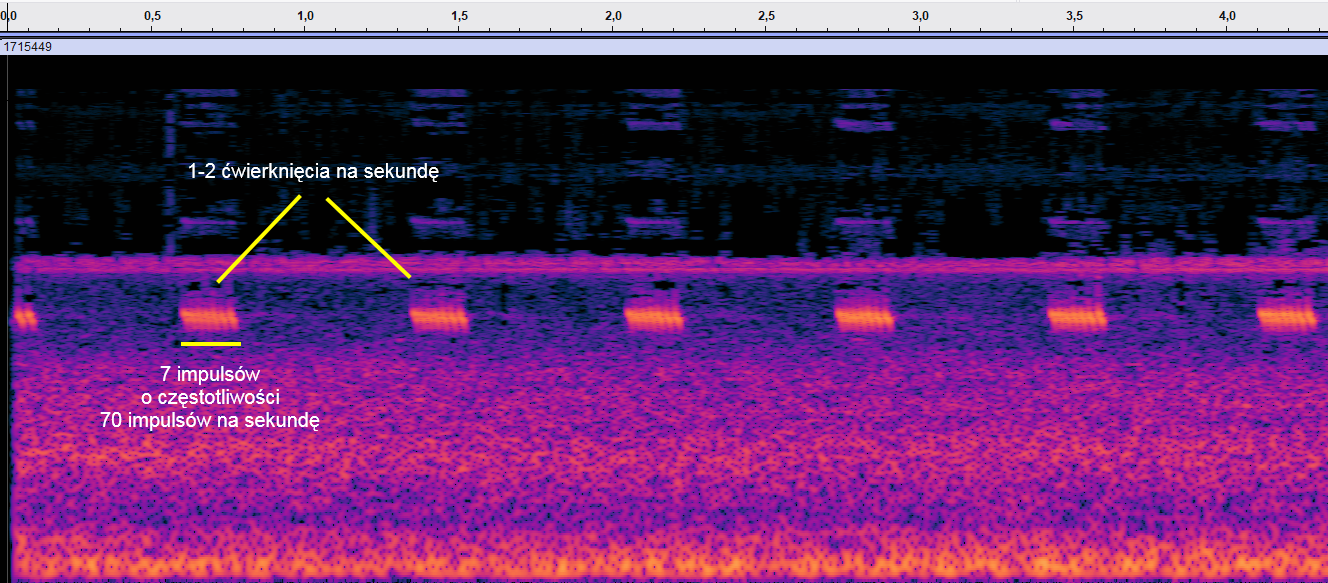Click the "1-2 ćwierknięcia na sekundę" annotation text
The height and width of the screenshot is (583, 1328).
(314, 172)
